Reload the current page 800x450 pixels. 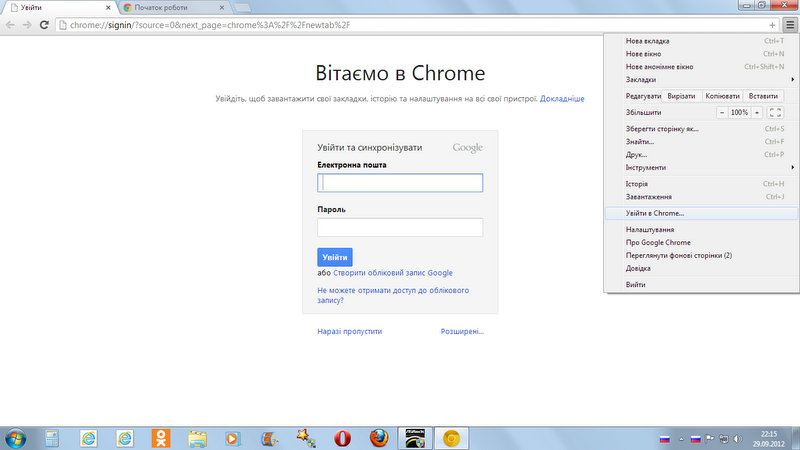44,24
